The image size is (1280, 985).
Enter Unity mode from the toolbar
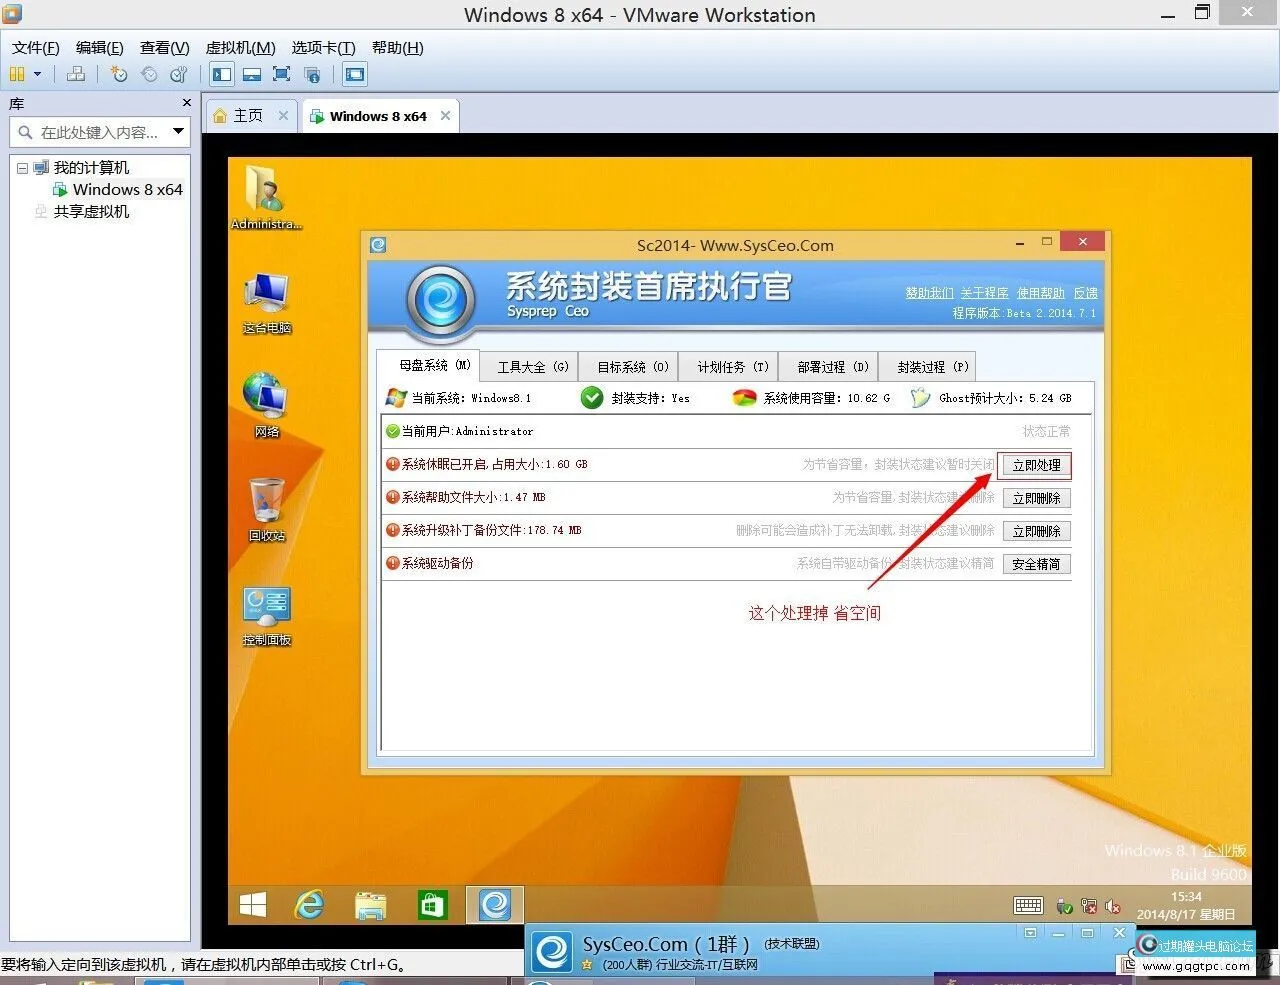pos(312,74)
